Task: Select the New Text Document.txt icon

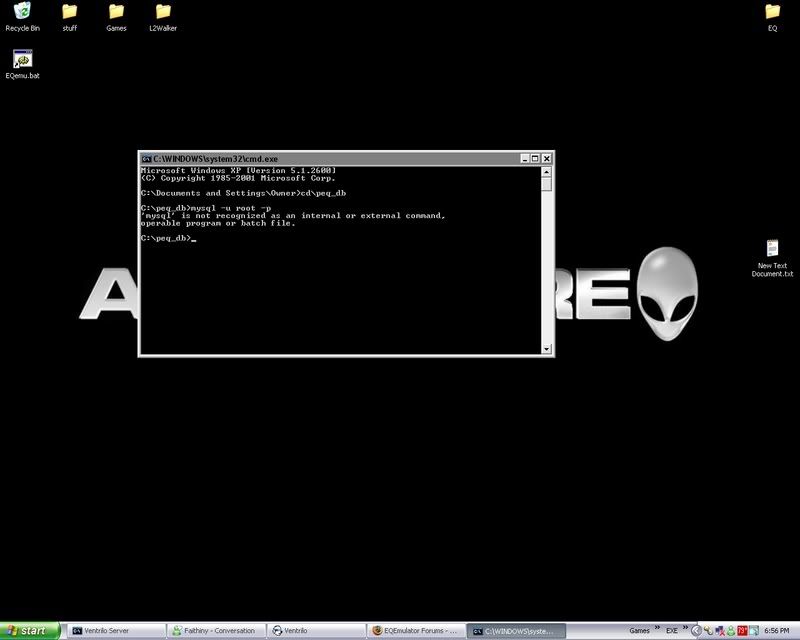Action: pyautogui.click(x=772, y=259)
